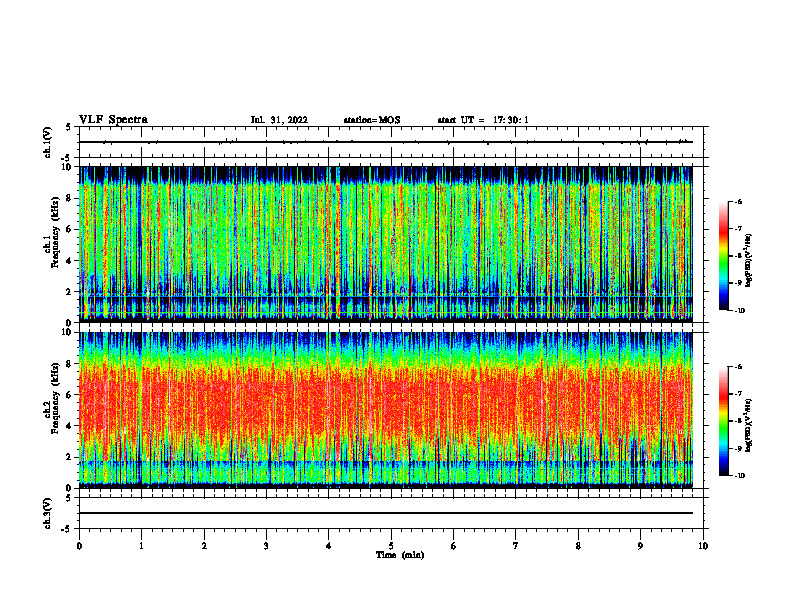Click time axis tick label "2"
Screen dimensions: 792x612
click(x=204, y=546)
